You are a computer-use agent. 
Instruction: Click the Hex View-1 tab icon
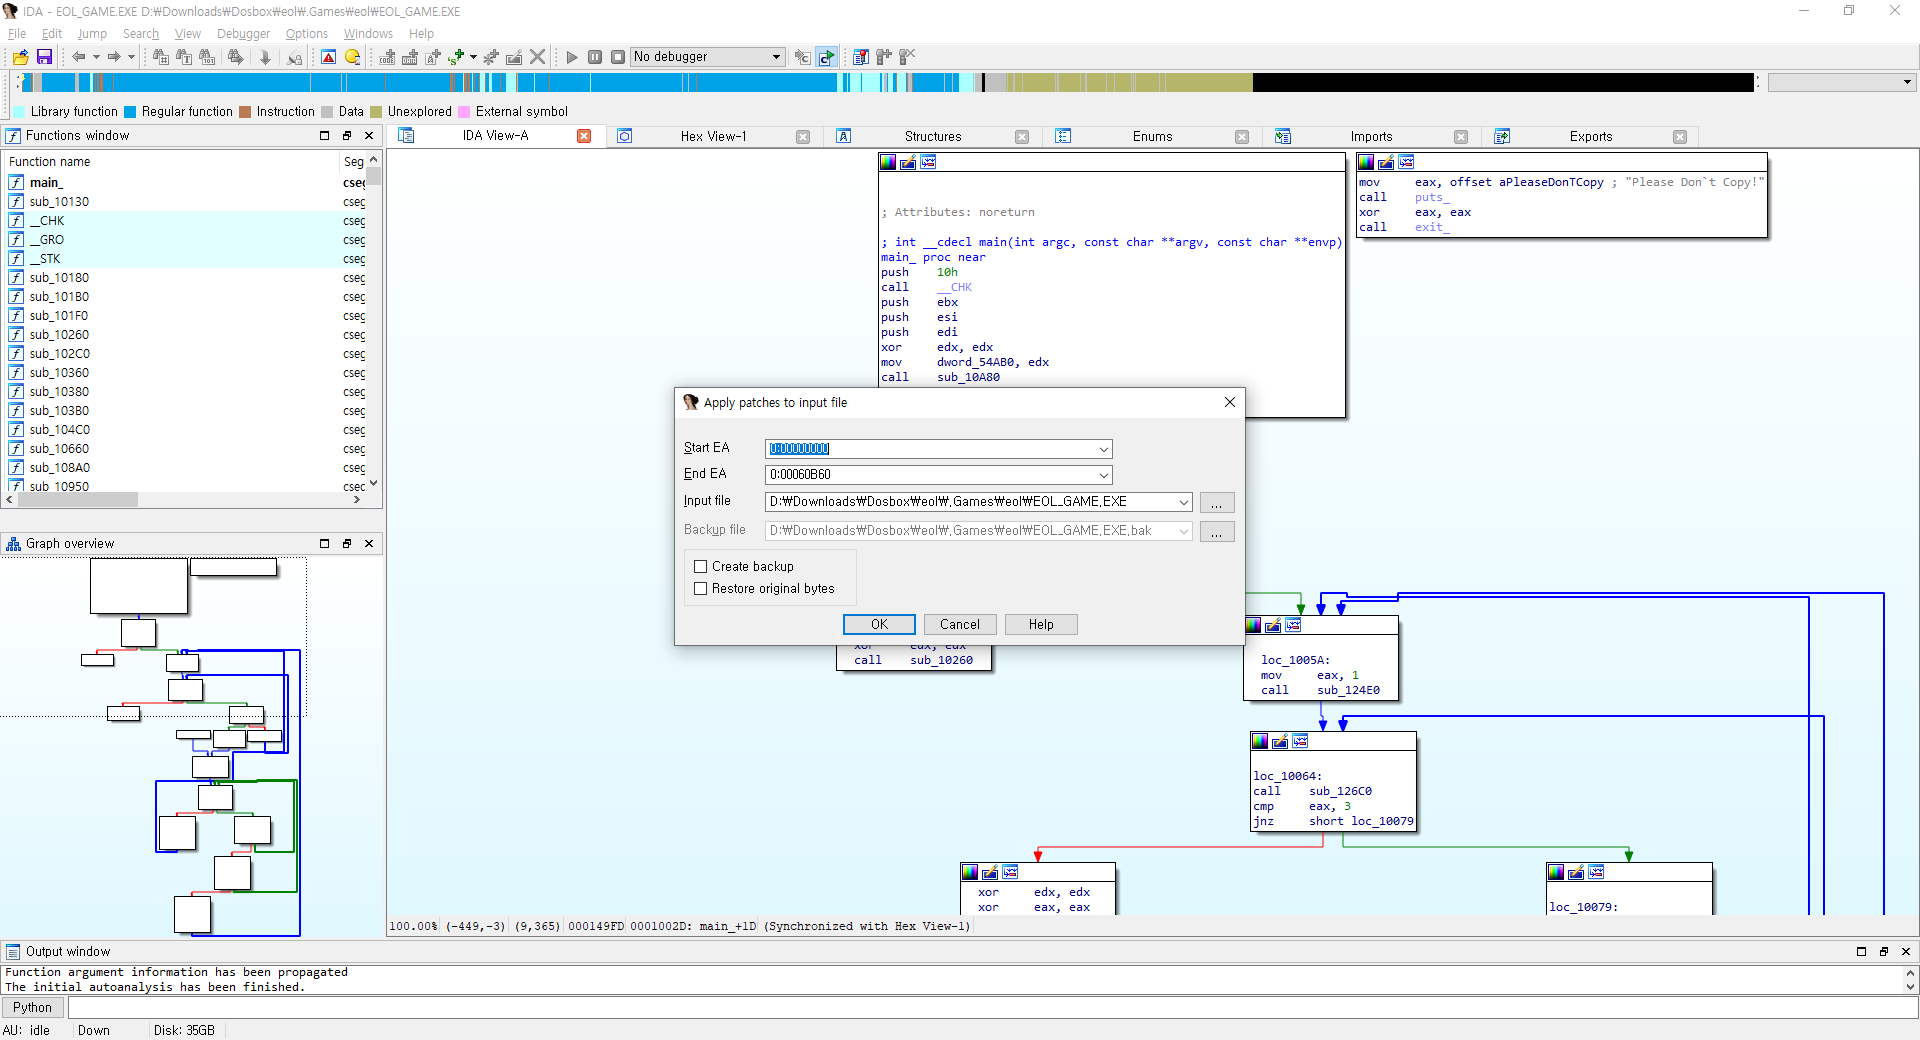[625, 136]
